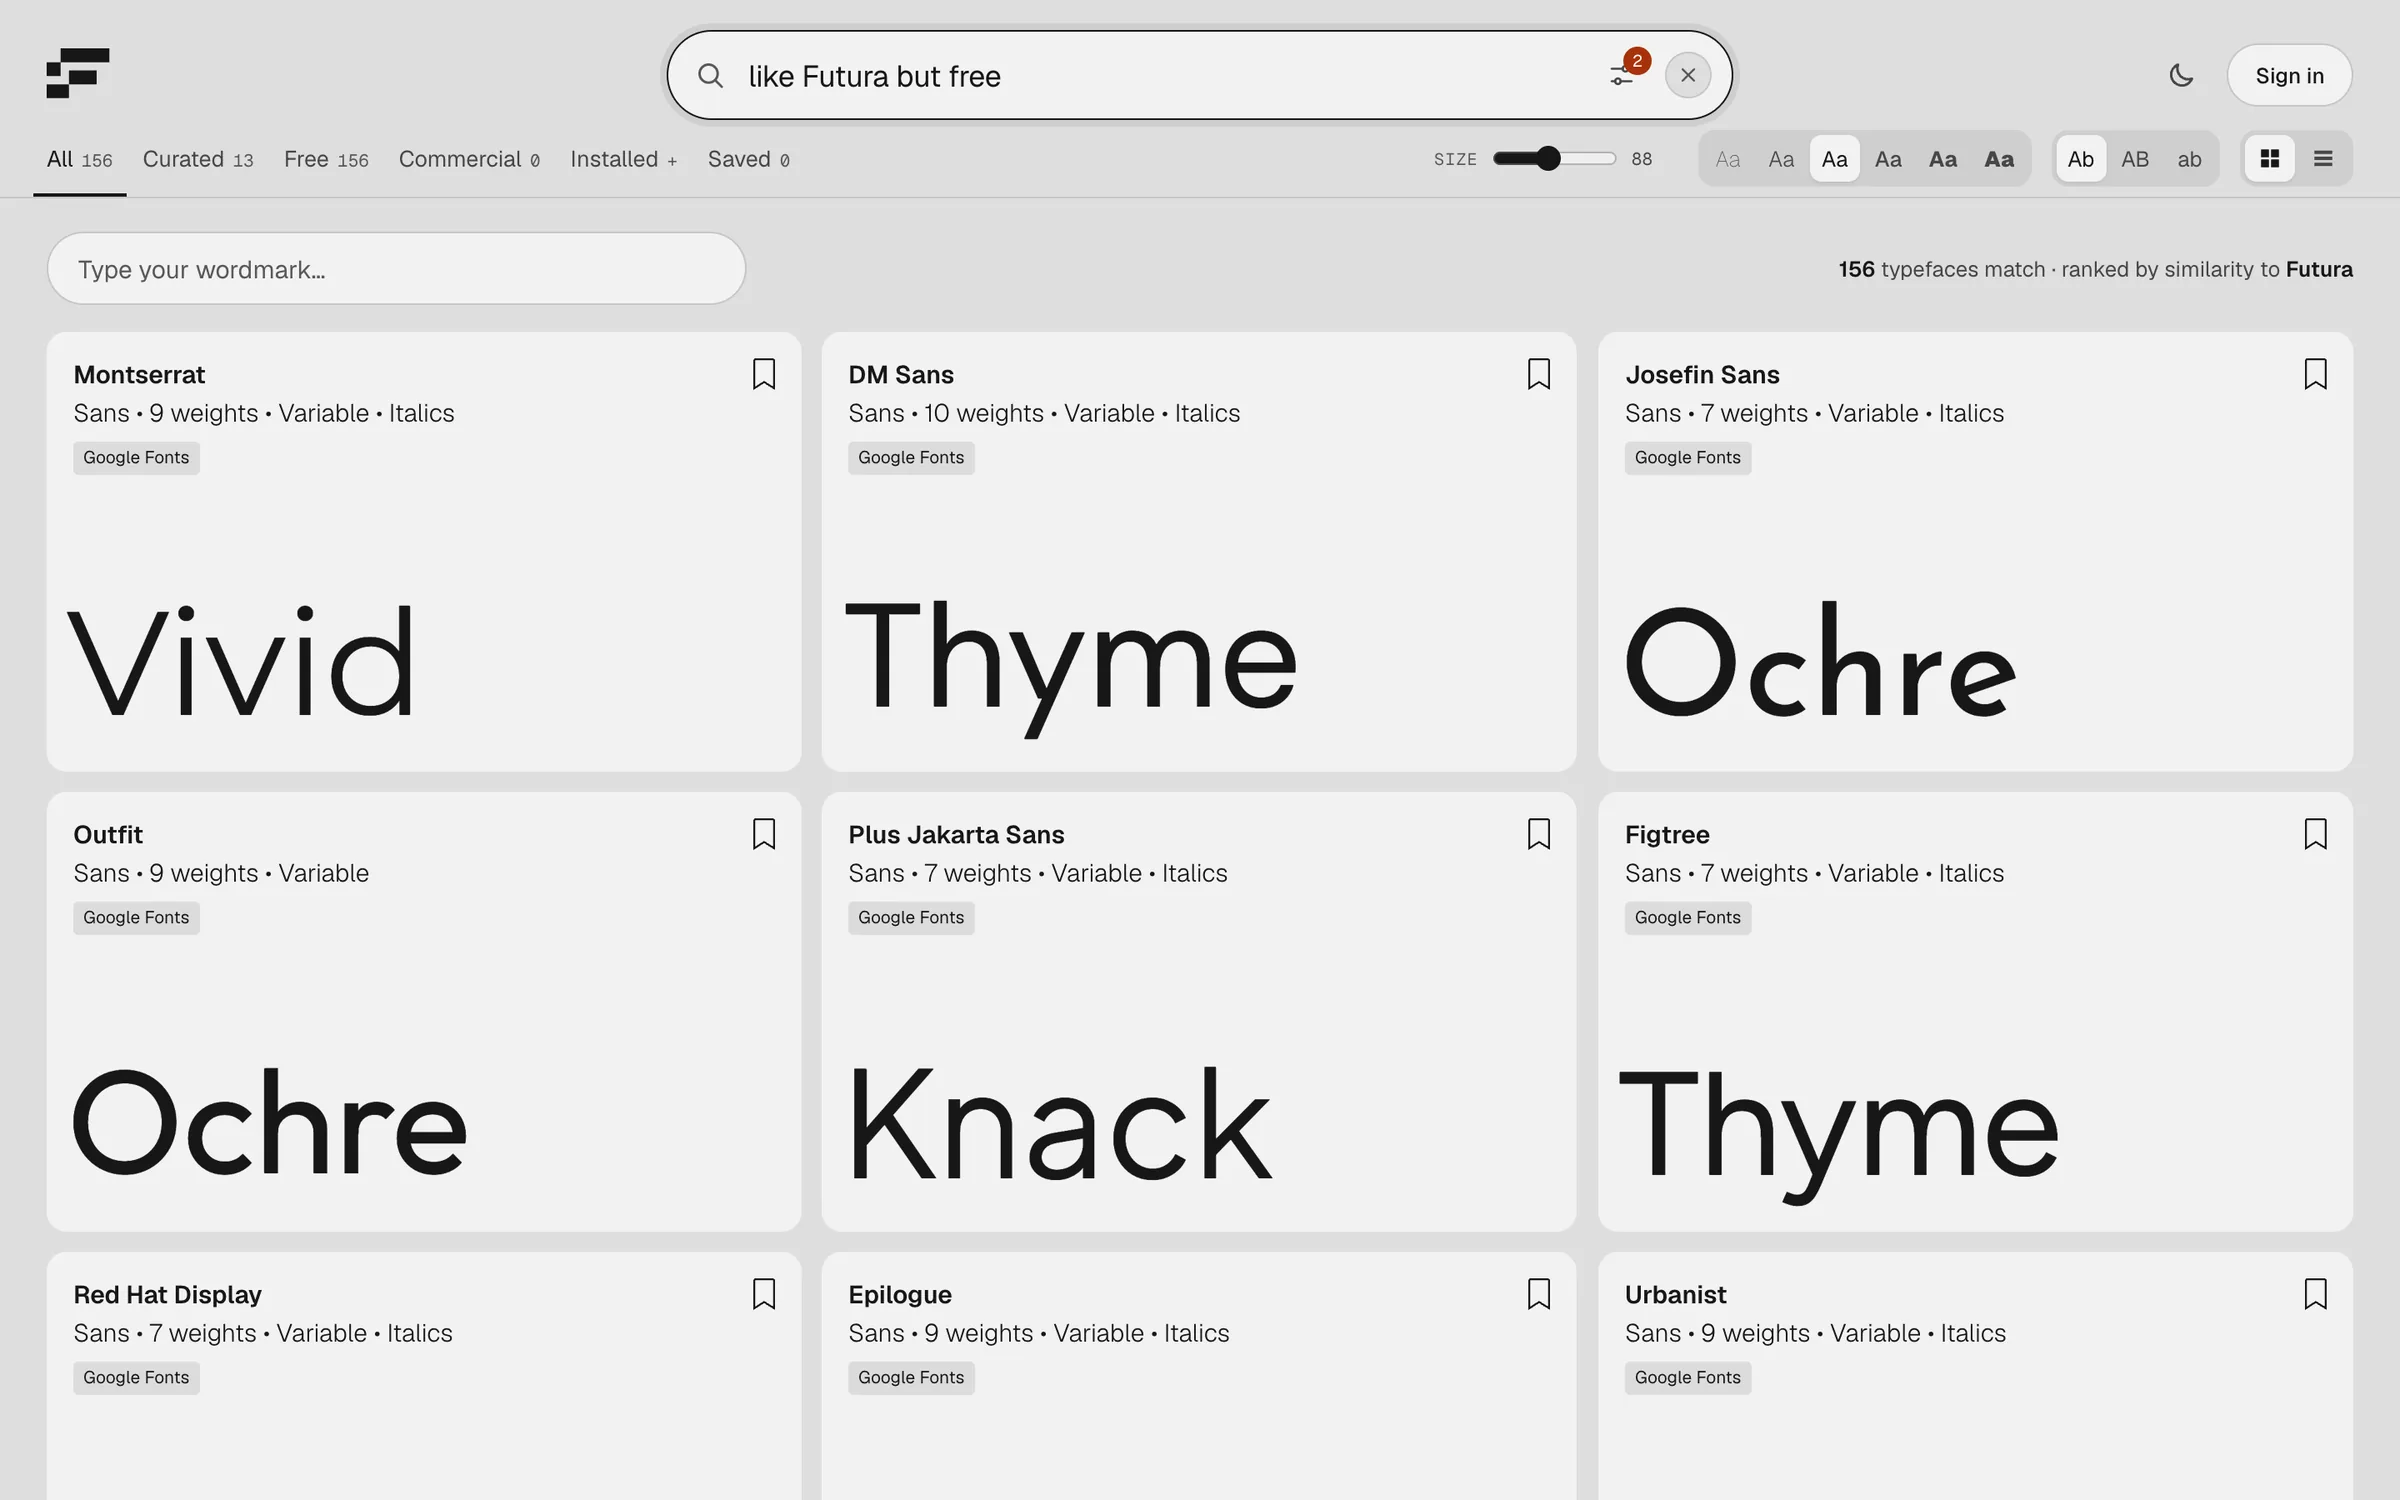Bookmark the DM Sans typeface
The width and height of the screenshot is (2400, 1500).
tap(1539, 374)
